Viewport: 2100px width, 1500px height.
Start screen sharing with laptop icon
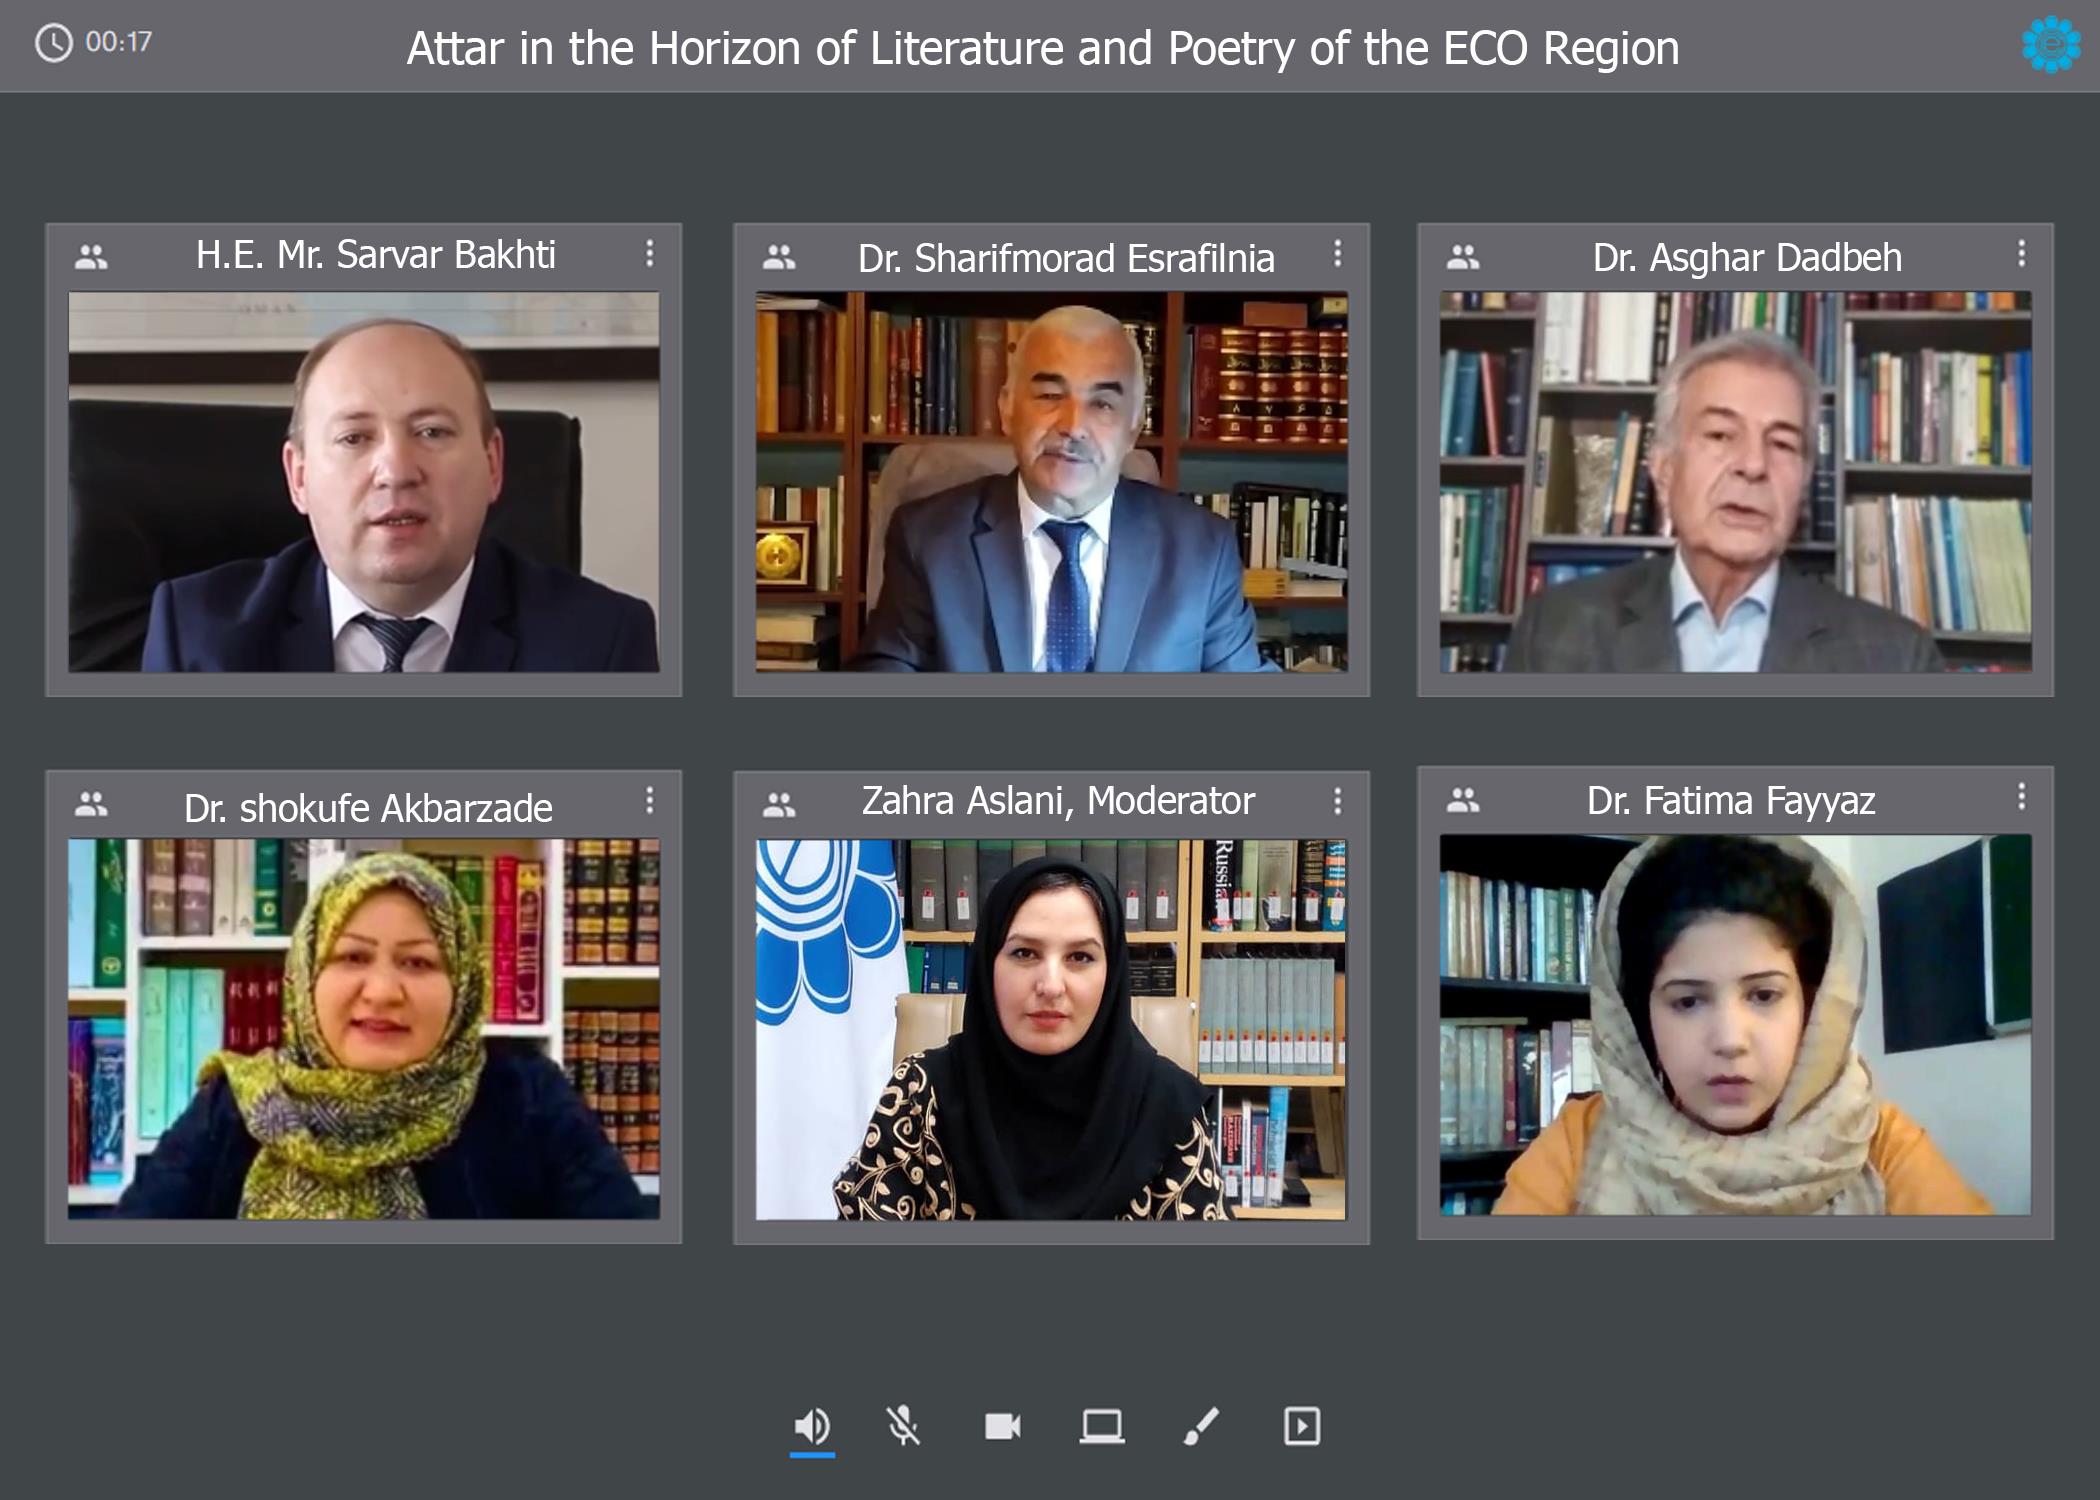point(1102,1426)
